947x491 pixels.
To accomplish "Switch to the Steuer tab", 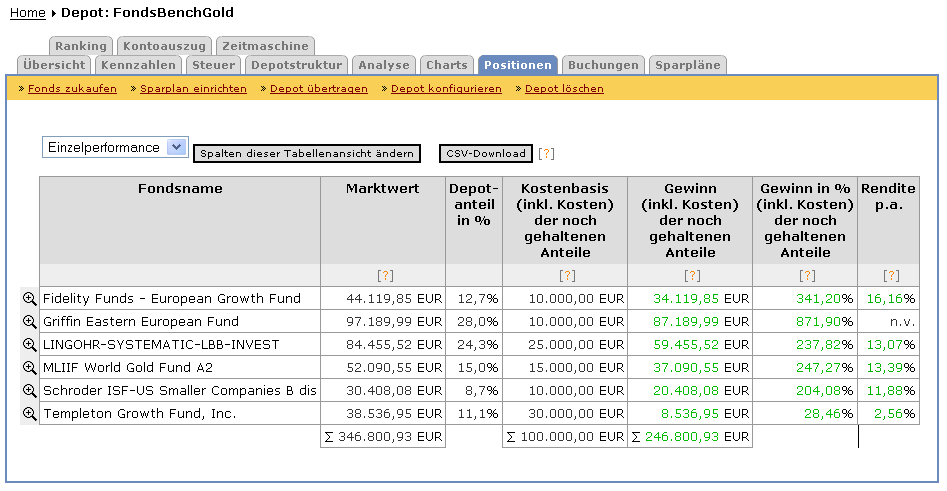I will point(213,65).
